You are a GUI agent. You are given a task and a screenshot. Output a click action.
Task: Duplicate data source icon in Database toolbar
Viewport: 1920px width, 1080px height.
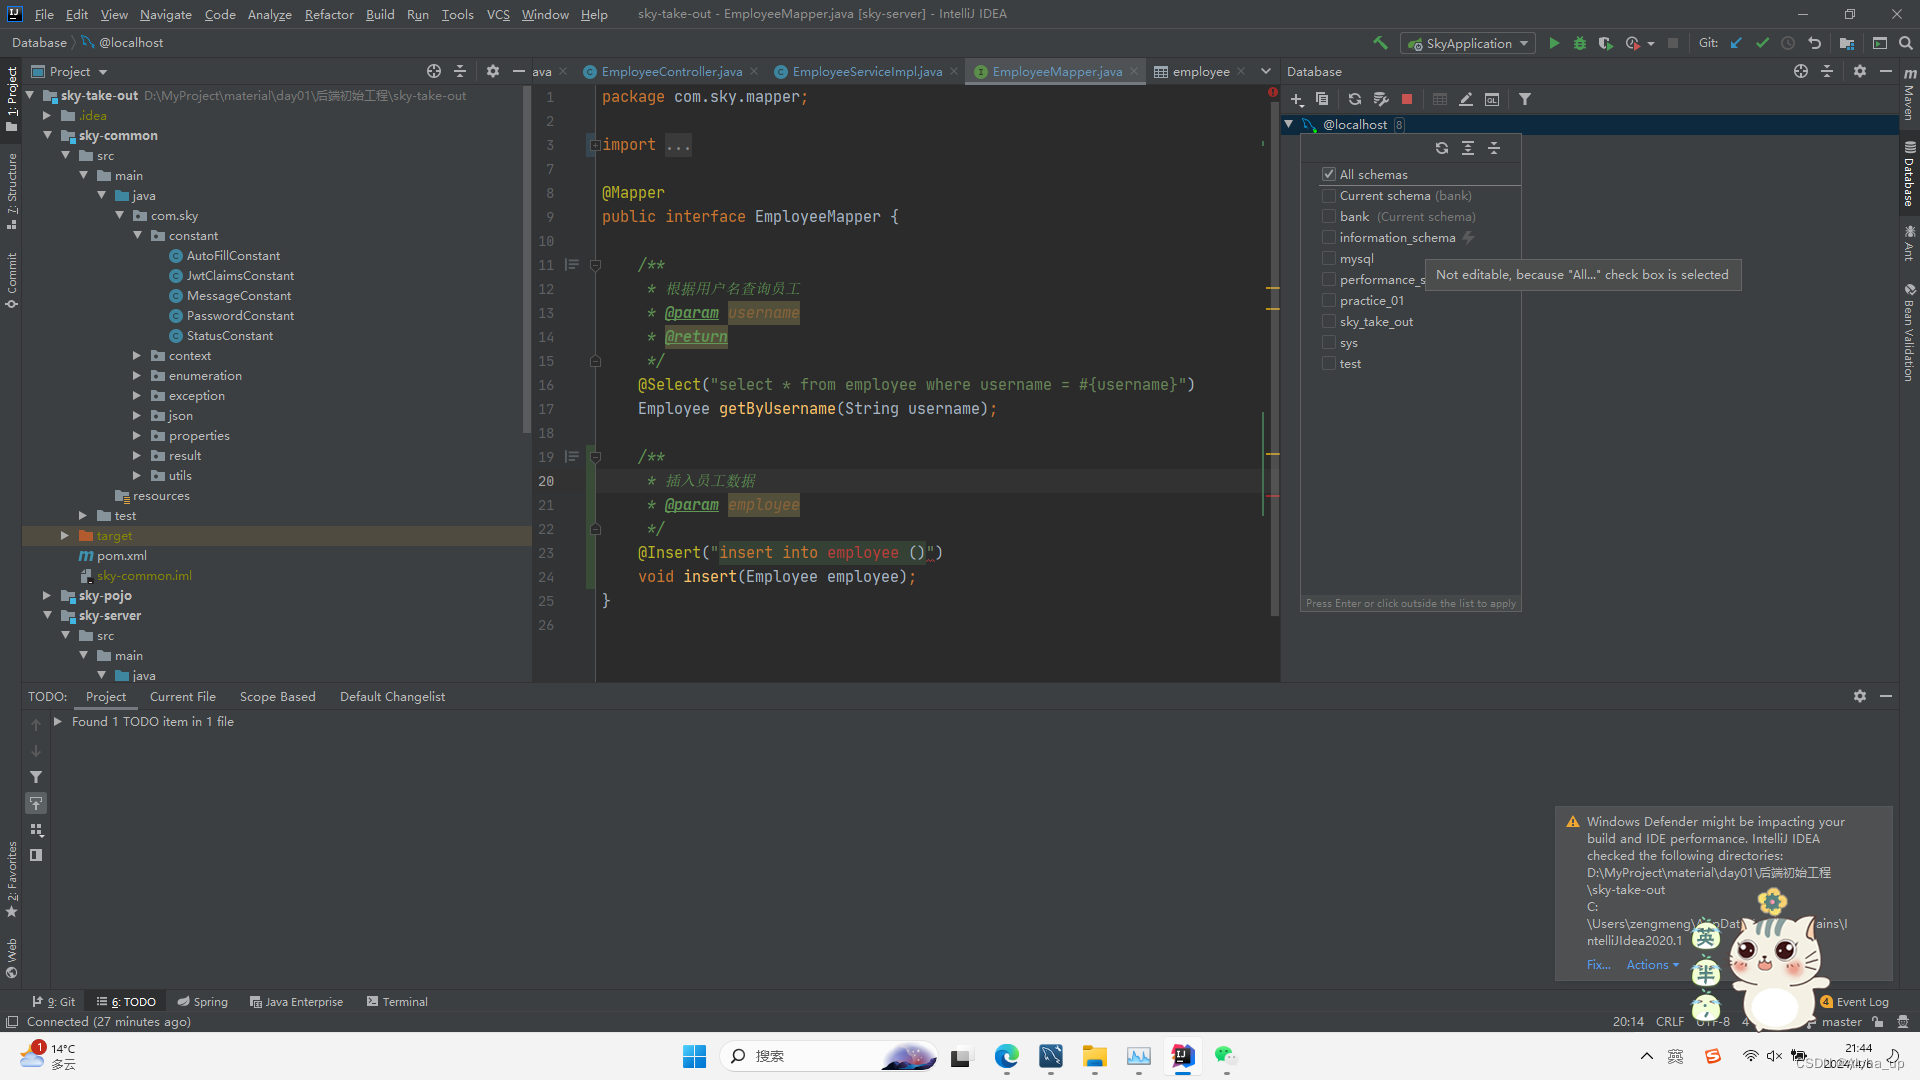(x=1322, y=99)
